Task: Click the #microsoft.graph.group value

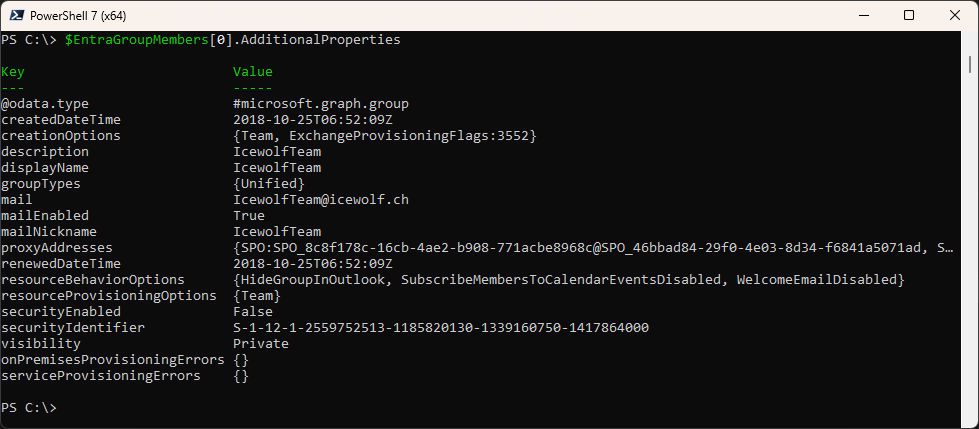Action: pos(321,104)
